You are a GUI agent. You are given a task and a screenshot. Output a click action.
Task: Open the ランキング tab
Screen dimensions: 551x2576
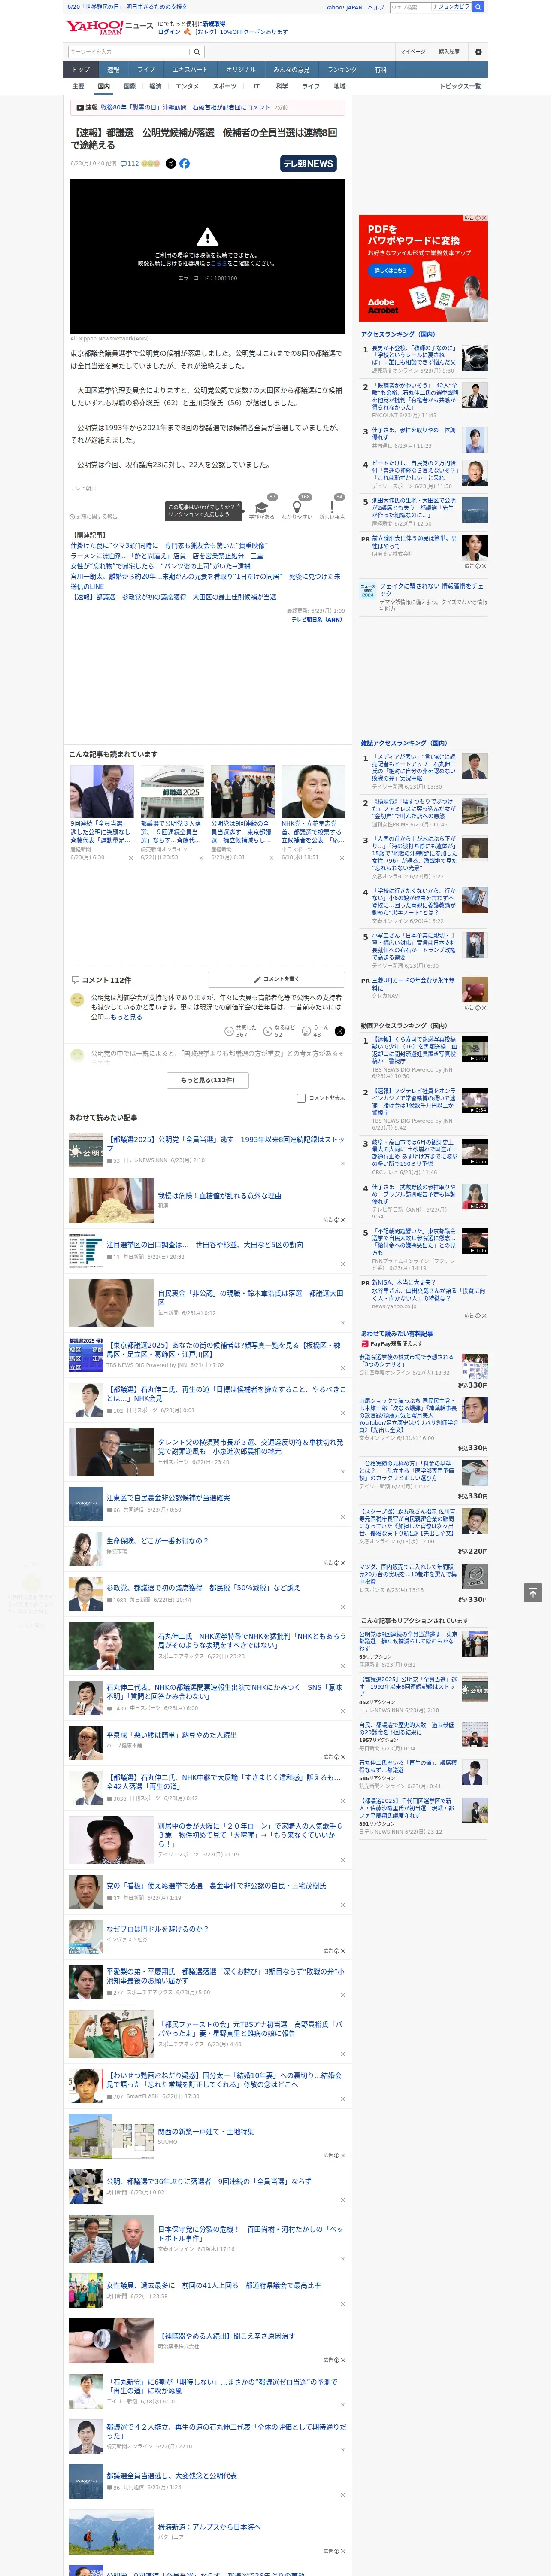coord(342,69)
